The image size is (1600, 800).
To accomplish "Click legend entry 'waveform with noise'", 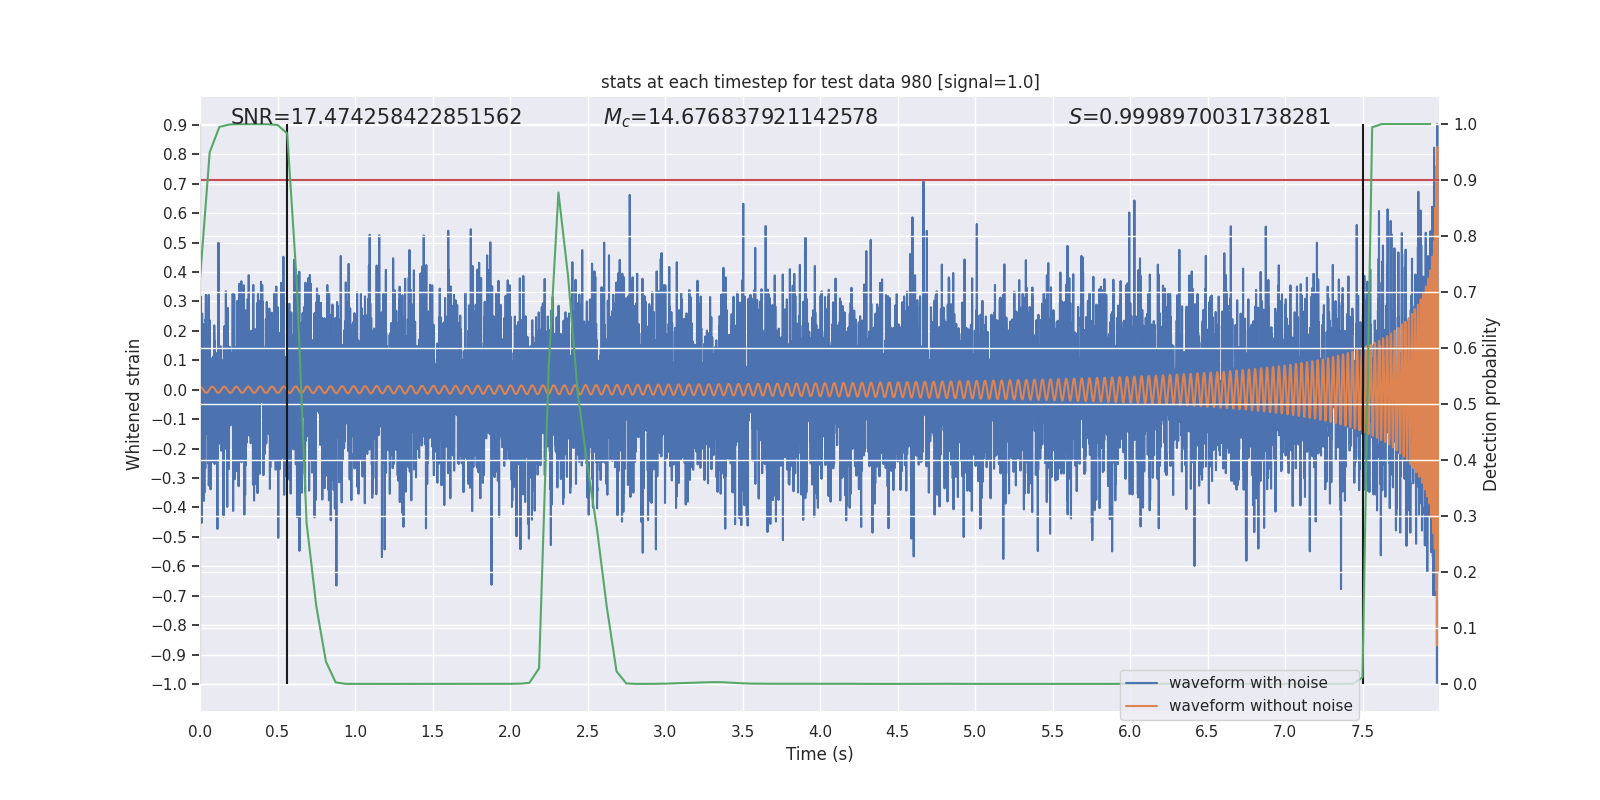I will coord(1248,683).
